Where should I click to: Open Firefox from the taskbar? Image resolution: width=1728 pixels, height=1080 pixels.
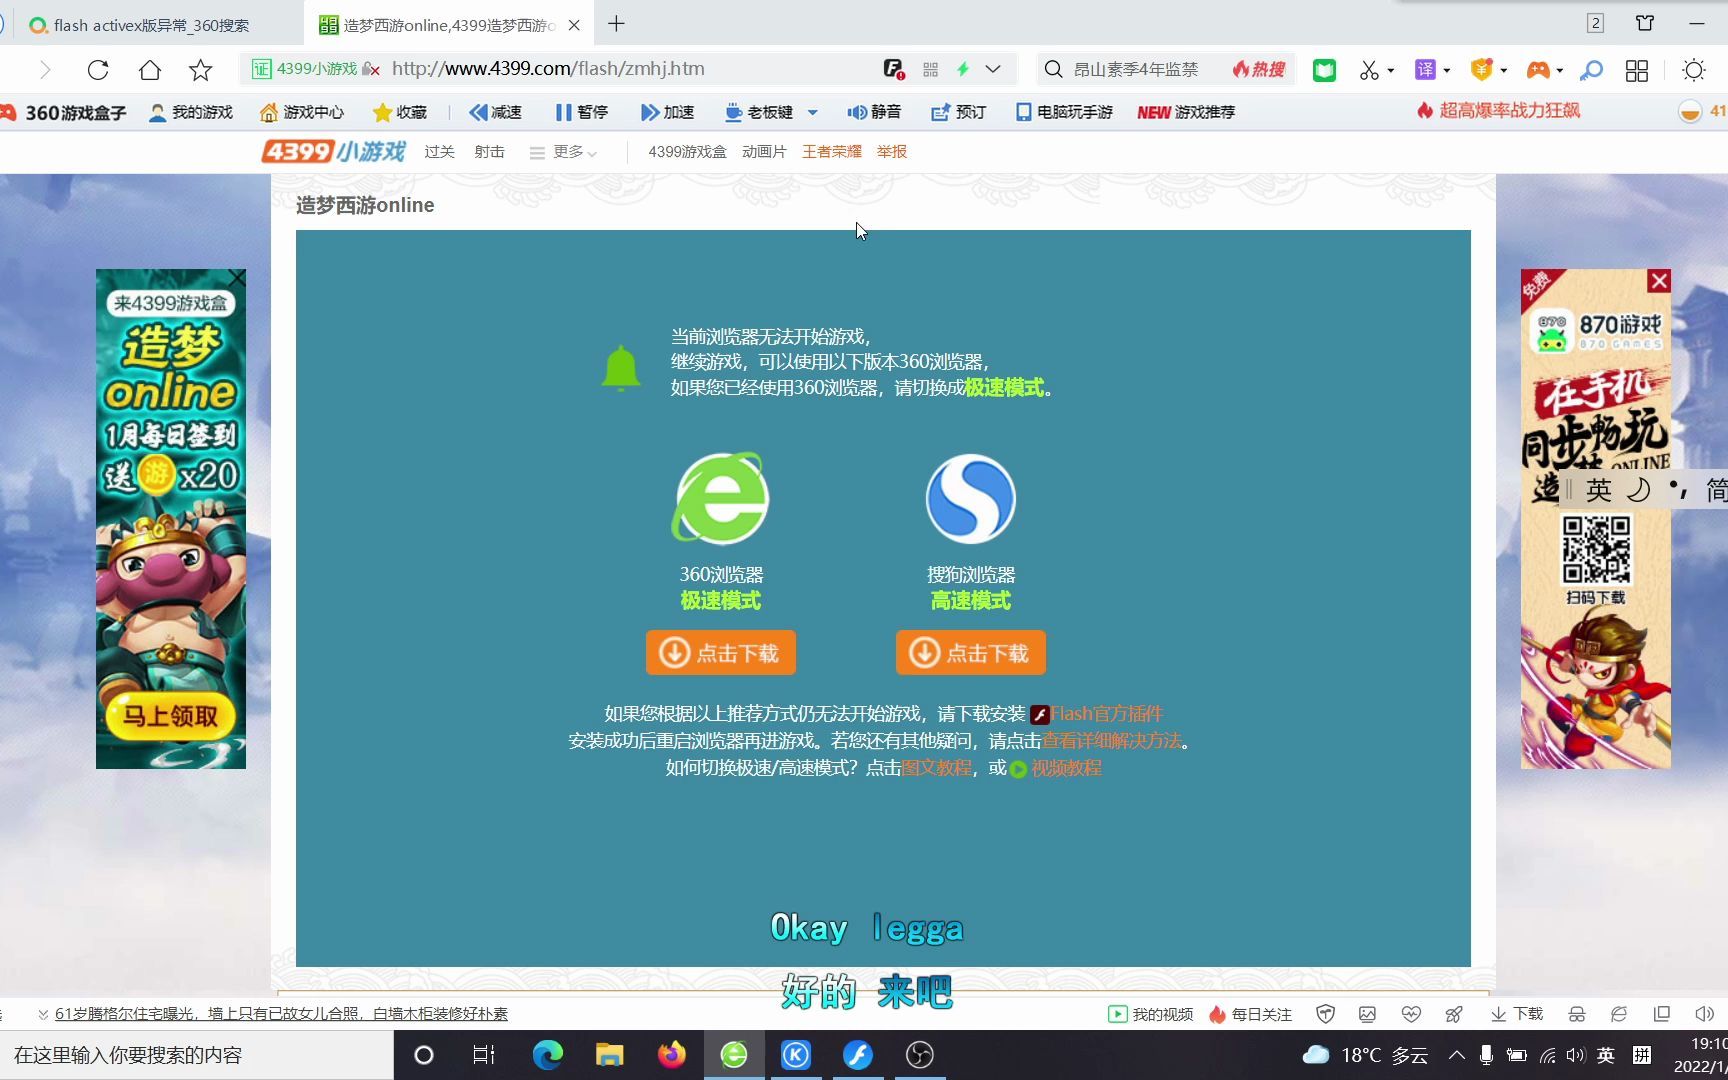[672, 1055]
